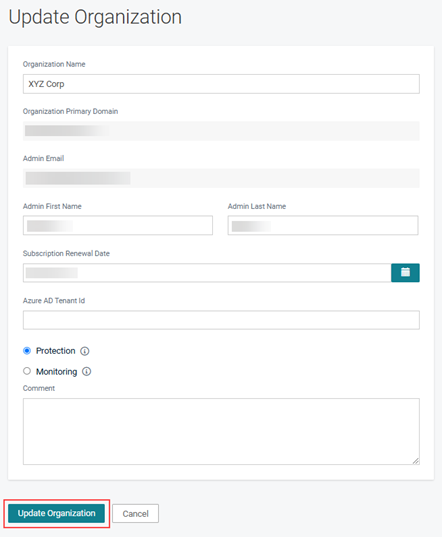Select the Monitoring radio button
This screenshot has height=537, width=442.
pos(27,371)
